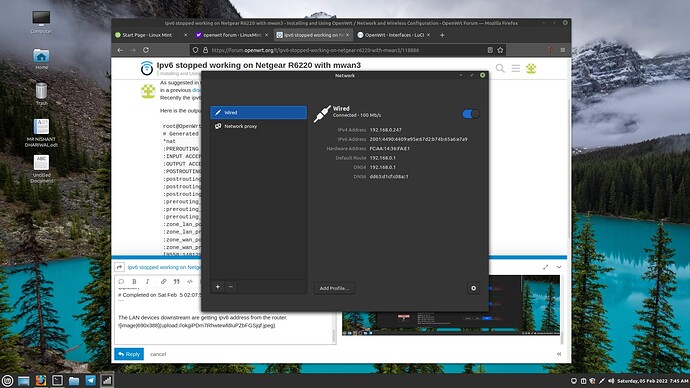Screen dimensions: 690x388
Task: Open the Linux Mint start menu
Action: coord(7,381)
